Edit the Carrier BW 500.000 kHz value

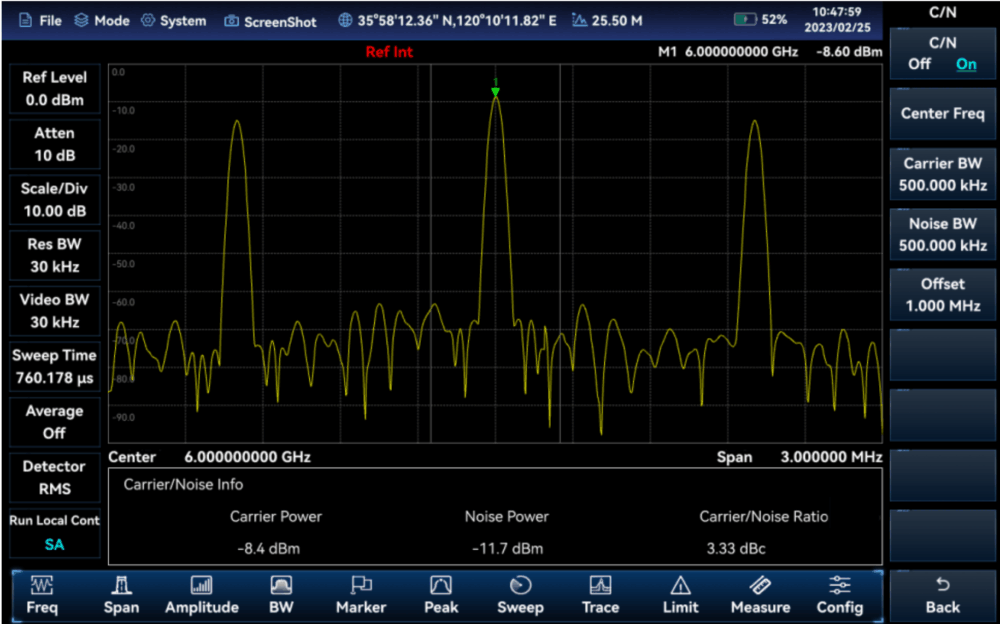942,175
